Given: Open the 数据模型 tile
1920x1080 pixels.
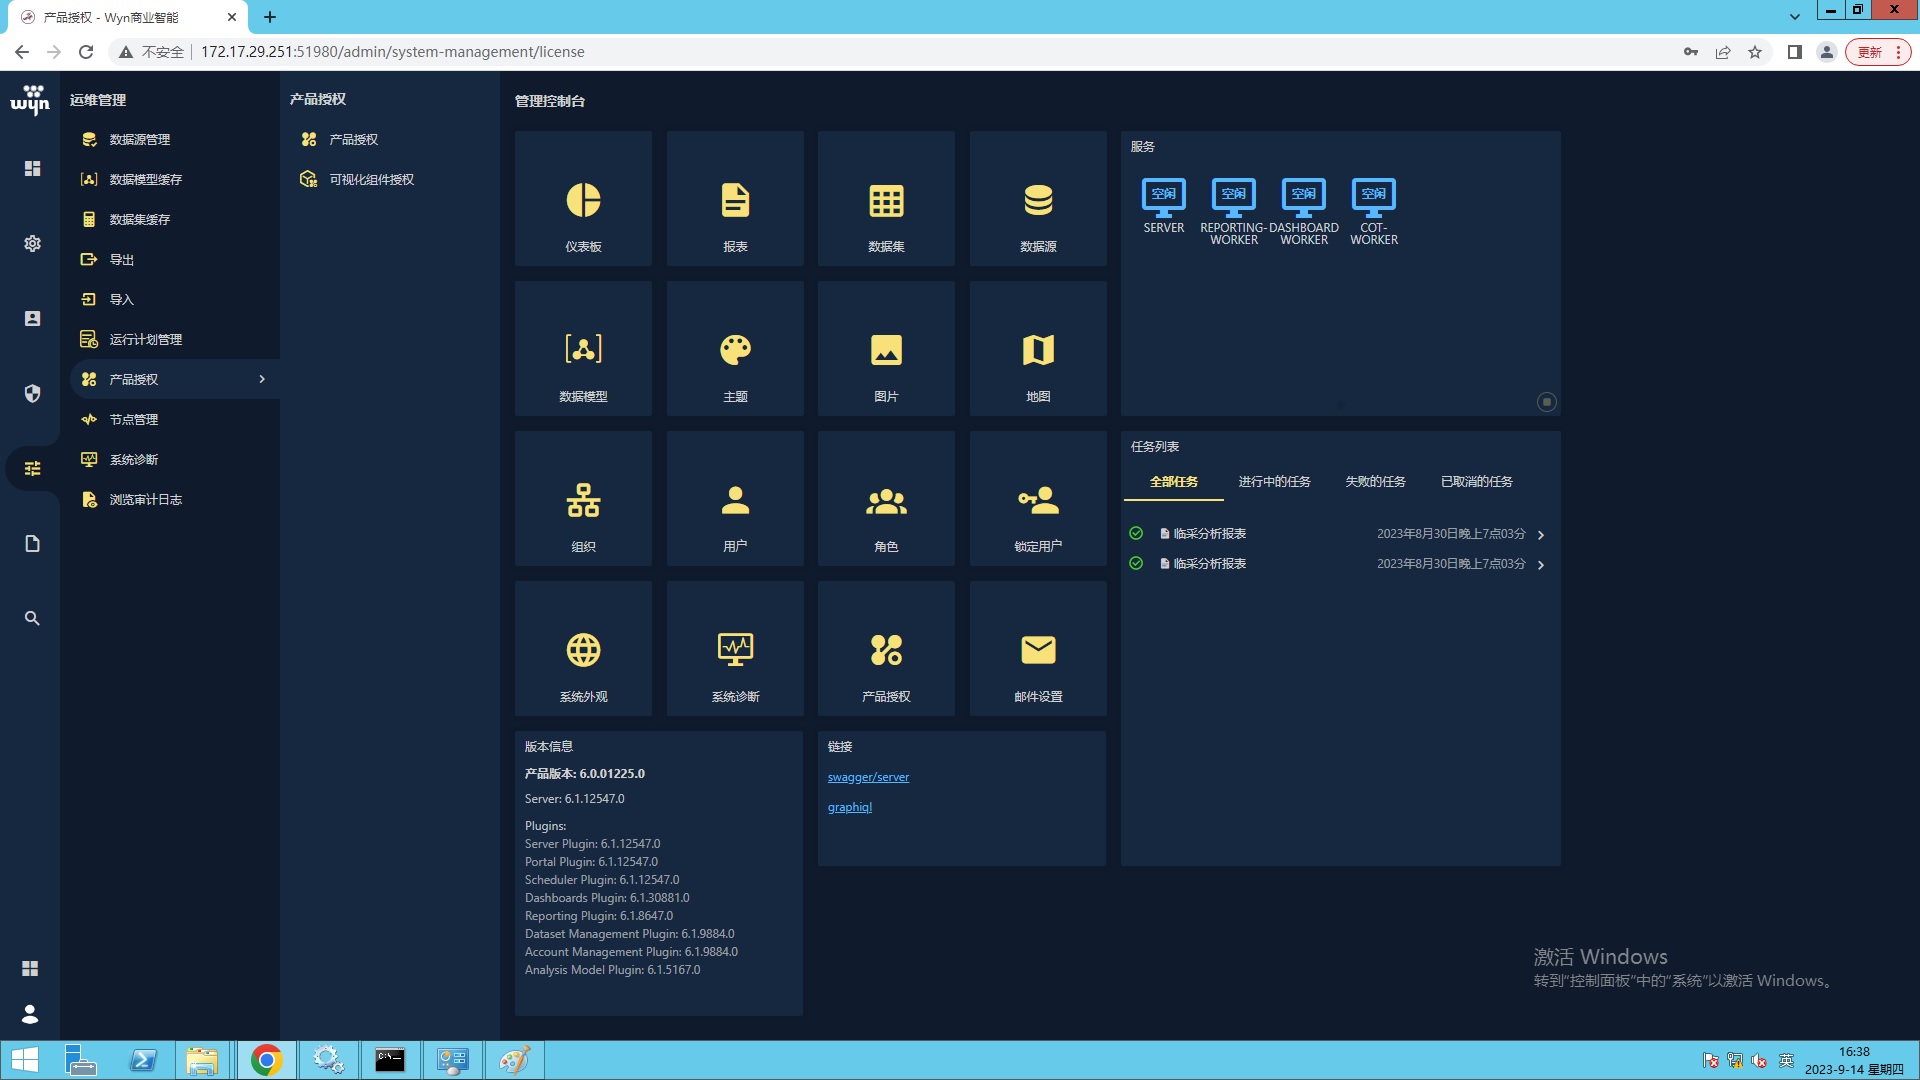Looking at the screenshot, I should point(583,350).
